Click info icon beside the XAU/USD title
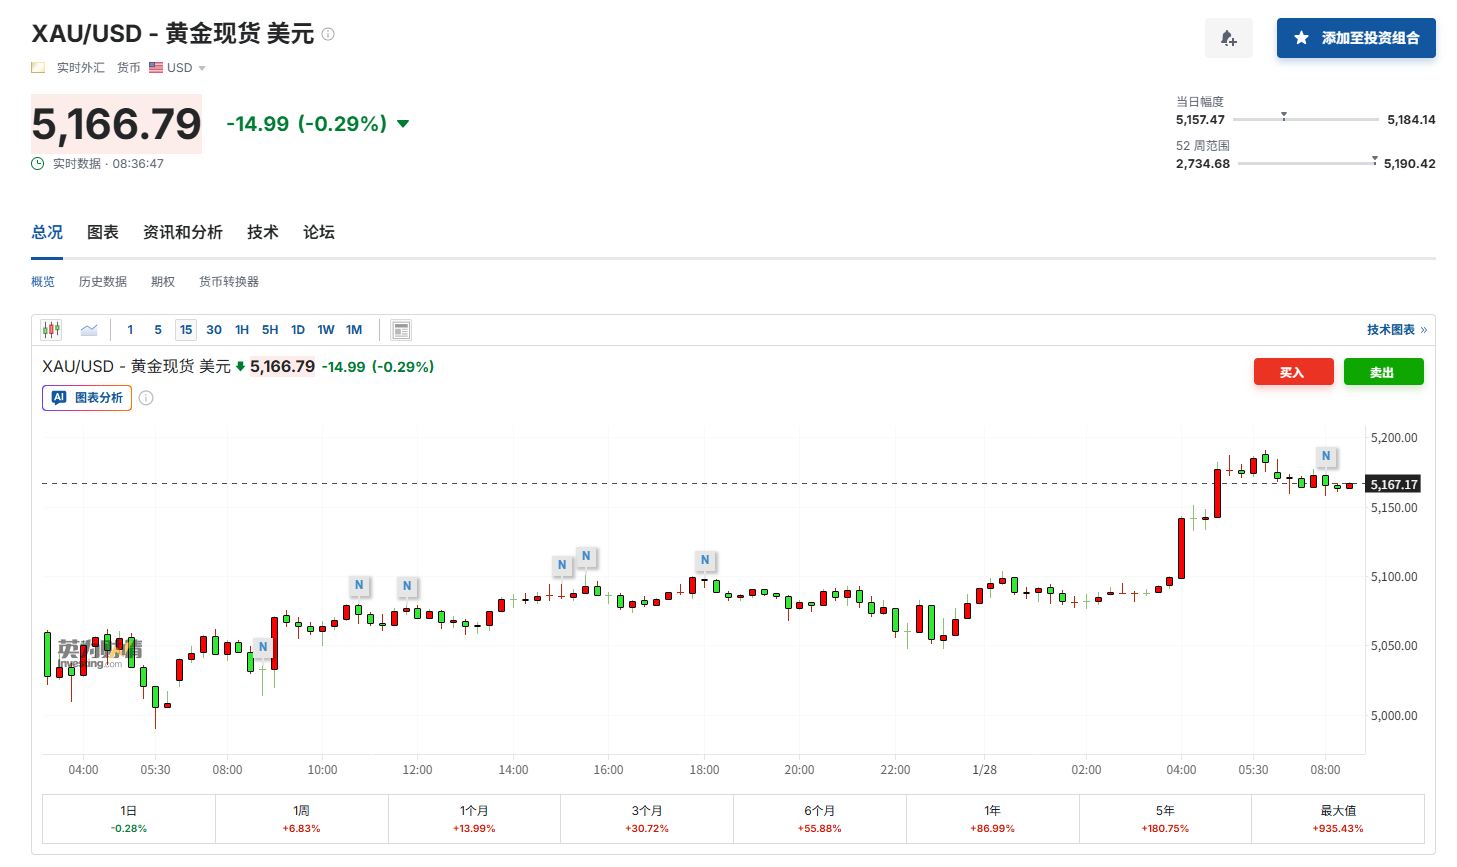Screen dimensions: 1457x867 click(x=328, y=34)
